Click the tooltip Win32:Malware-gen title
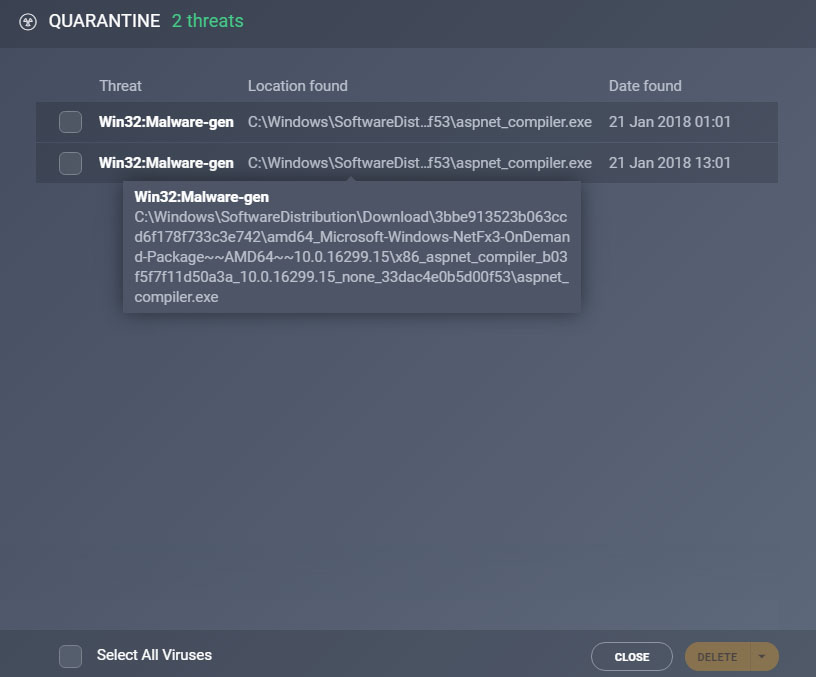 click(x=201, y=197)
